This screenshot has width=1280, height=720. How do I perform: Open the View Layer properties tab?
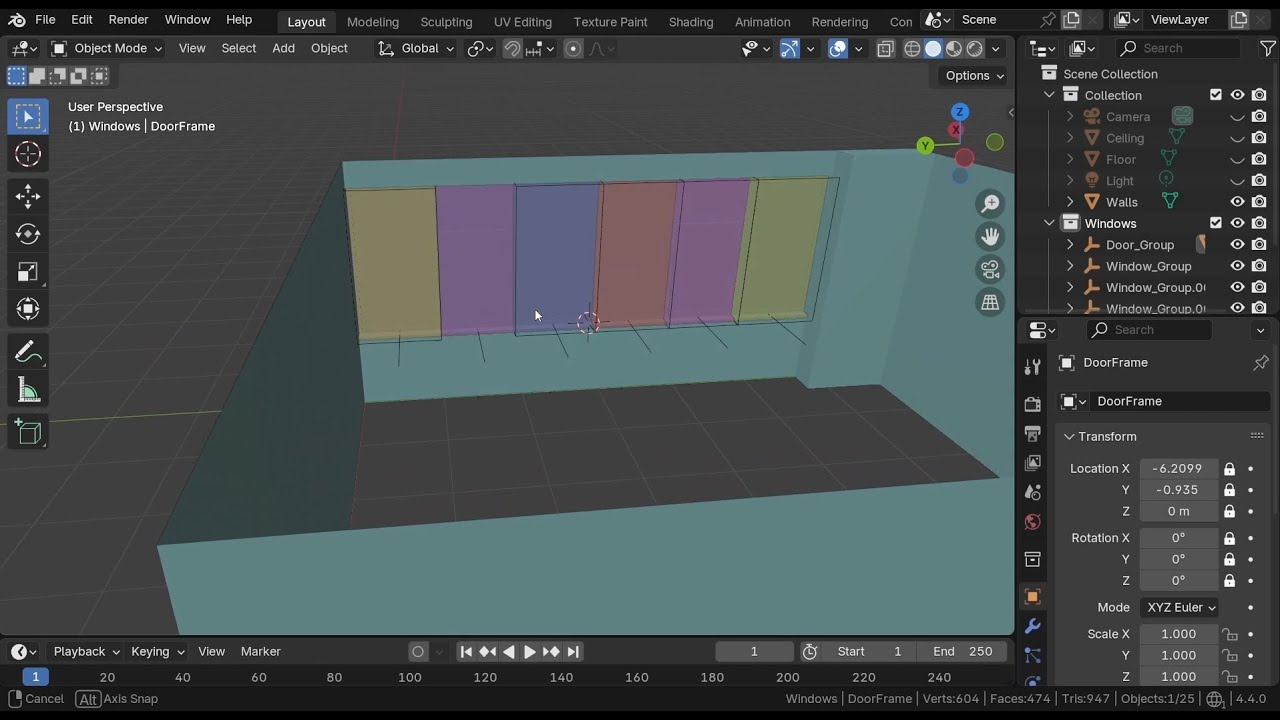pyautogui.click(x=1032, y=463)
